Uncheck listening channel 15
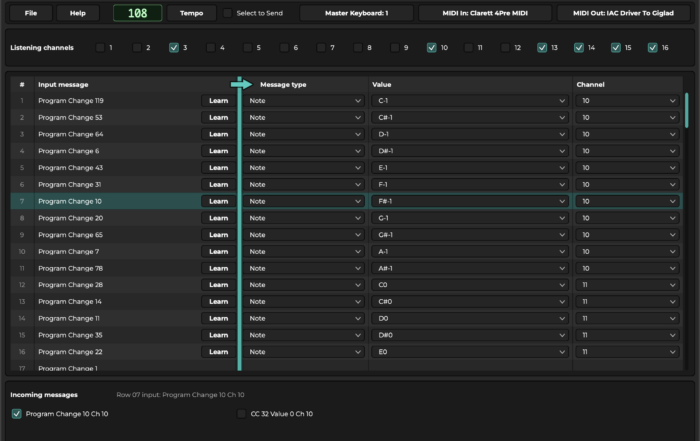This screenshot has width=700, height=441. pos(616,48)
